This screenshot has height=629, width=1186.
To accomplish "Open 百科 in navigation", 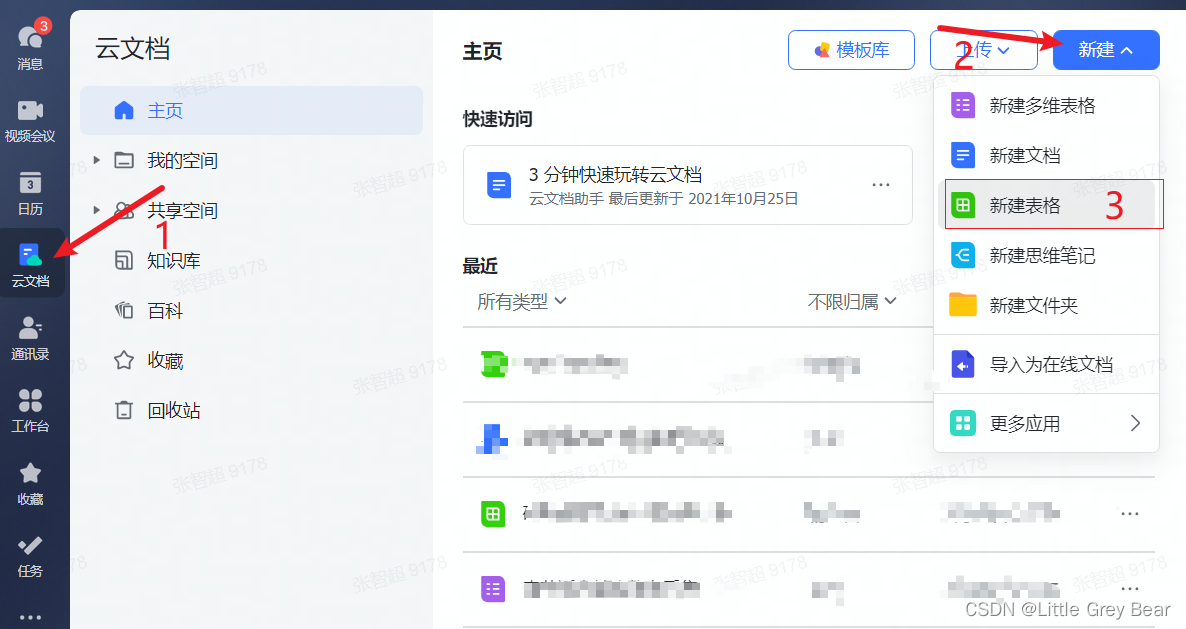I will point(165,311).
